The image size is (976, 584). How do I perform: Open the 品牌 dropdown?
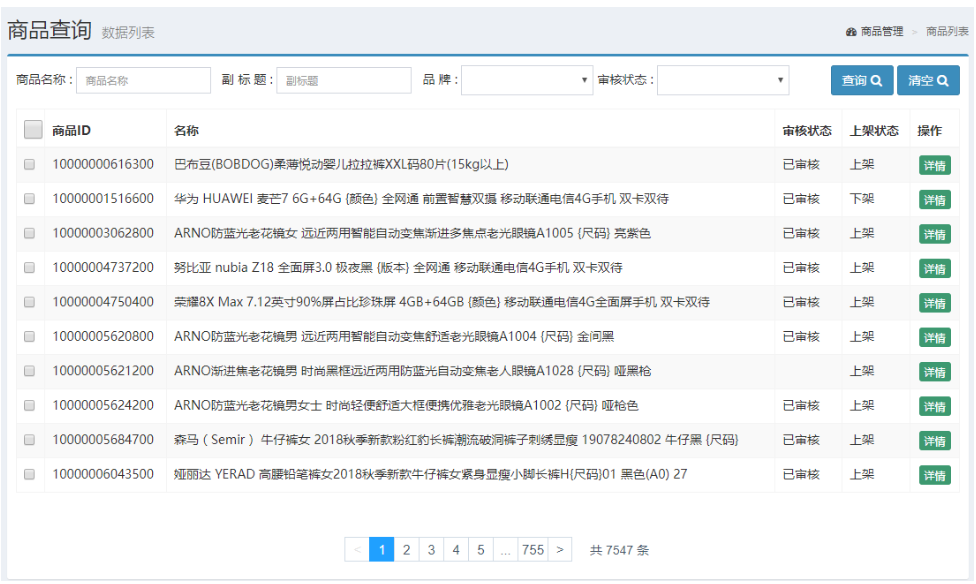527,80
